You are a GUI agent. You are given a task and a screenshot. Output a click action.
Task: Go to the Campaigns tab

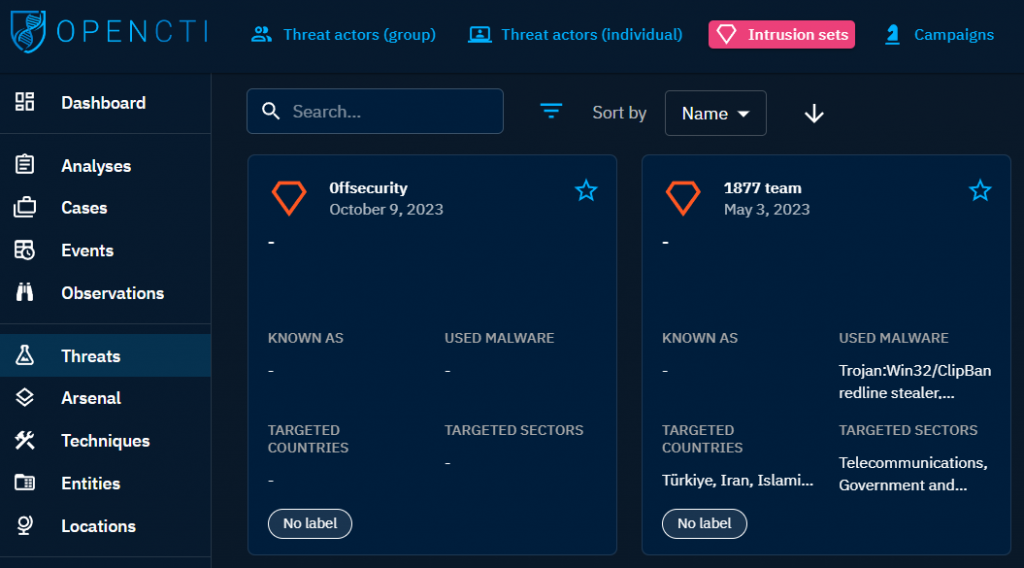(940, 34)
